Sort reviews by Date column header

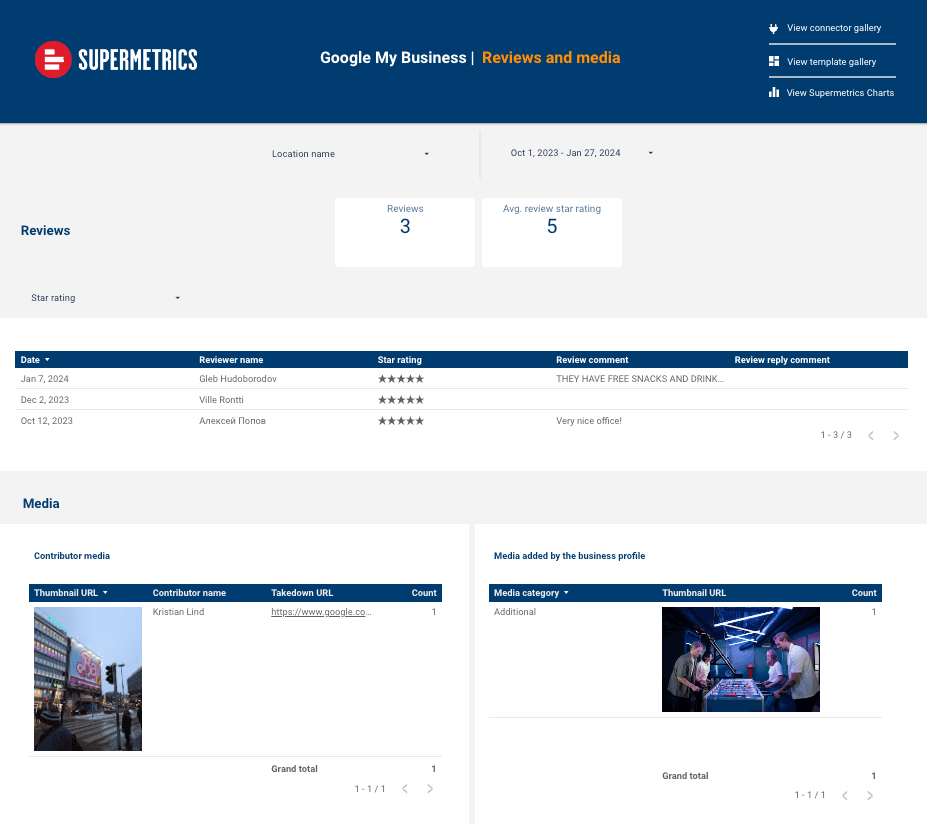pyautogui.click(x=31, y=360)
